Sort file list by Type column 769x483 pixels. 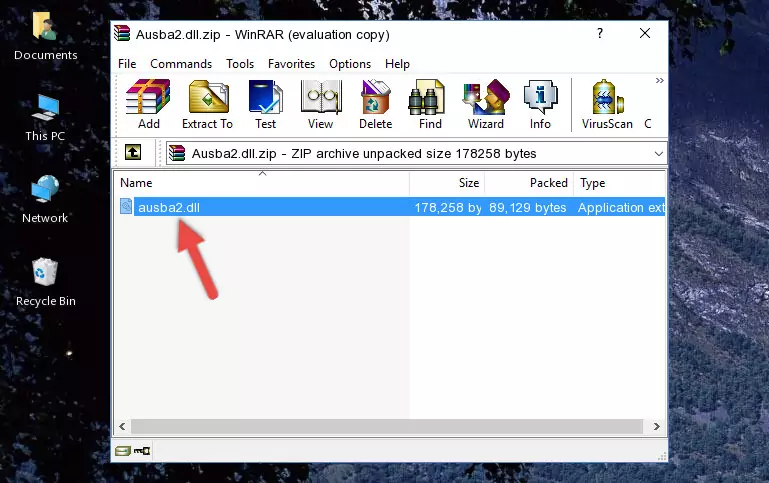(619, 183)
